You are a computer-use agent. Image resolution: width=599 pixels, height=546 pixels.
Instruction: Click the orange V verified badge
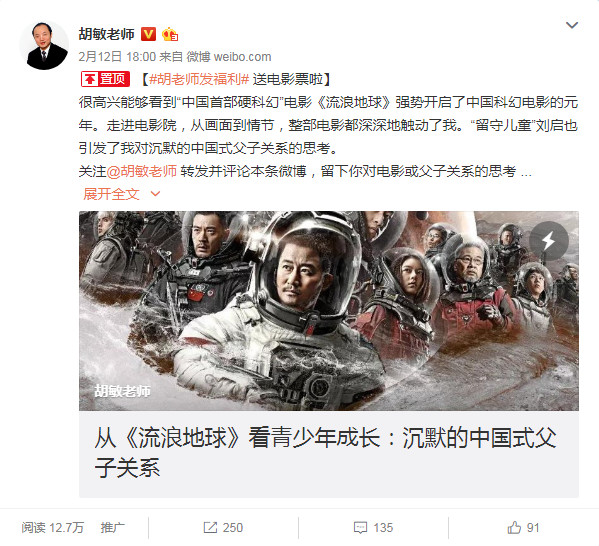(148, 34)
